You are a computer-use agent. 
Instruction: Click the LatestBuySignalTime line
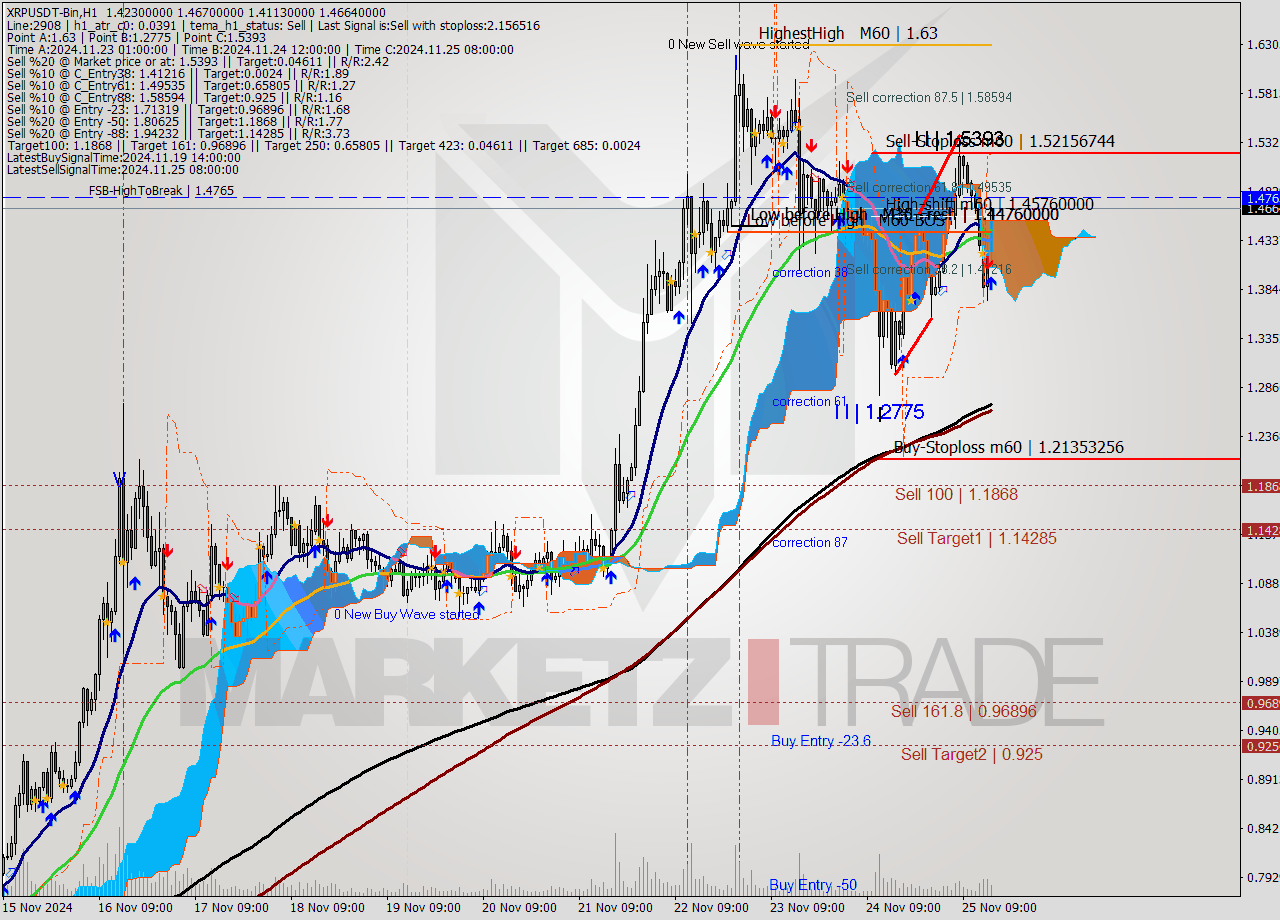(x=123, y=157)
